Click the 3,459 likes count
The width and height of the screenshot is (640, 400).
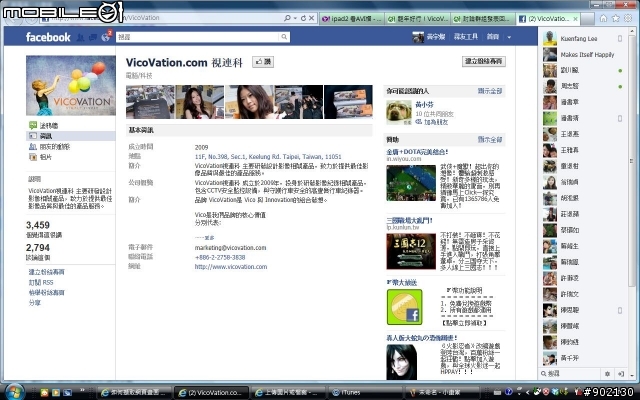click(38, 225)
